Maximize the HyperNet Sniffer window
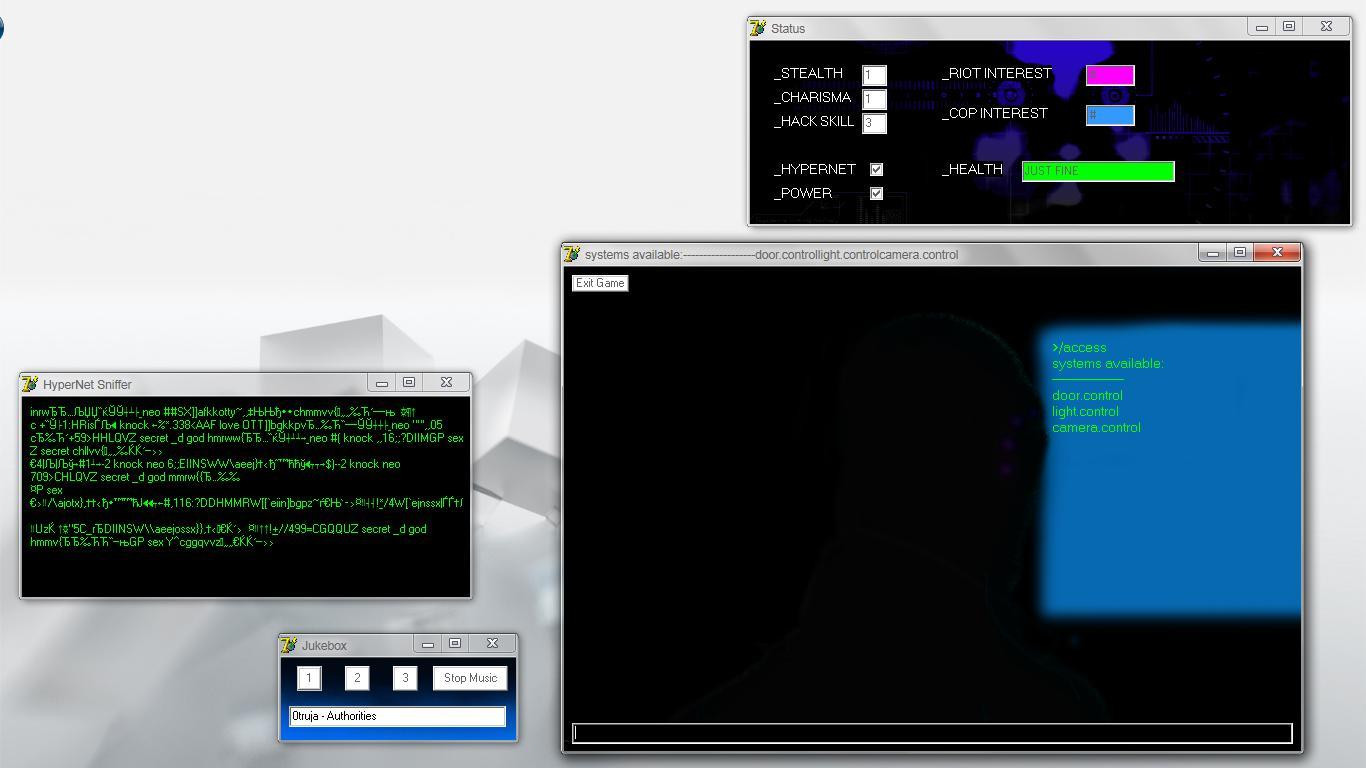 pos(409,383)
